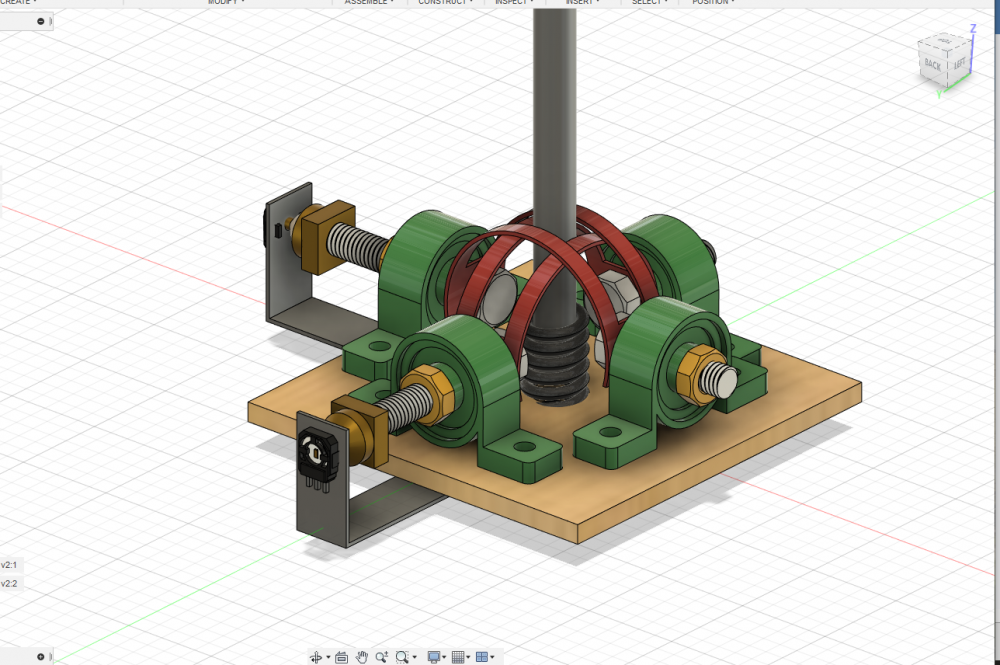Viewport: 1000px width, 665px height.
Task: Click the Orbit tool icon
Action: coord(316,657)
